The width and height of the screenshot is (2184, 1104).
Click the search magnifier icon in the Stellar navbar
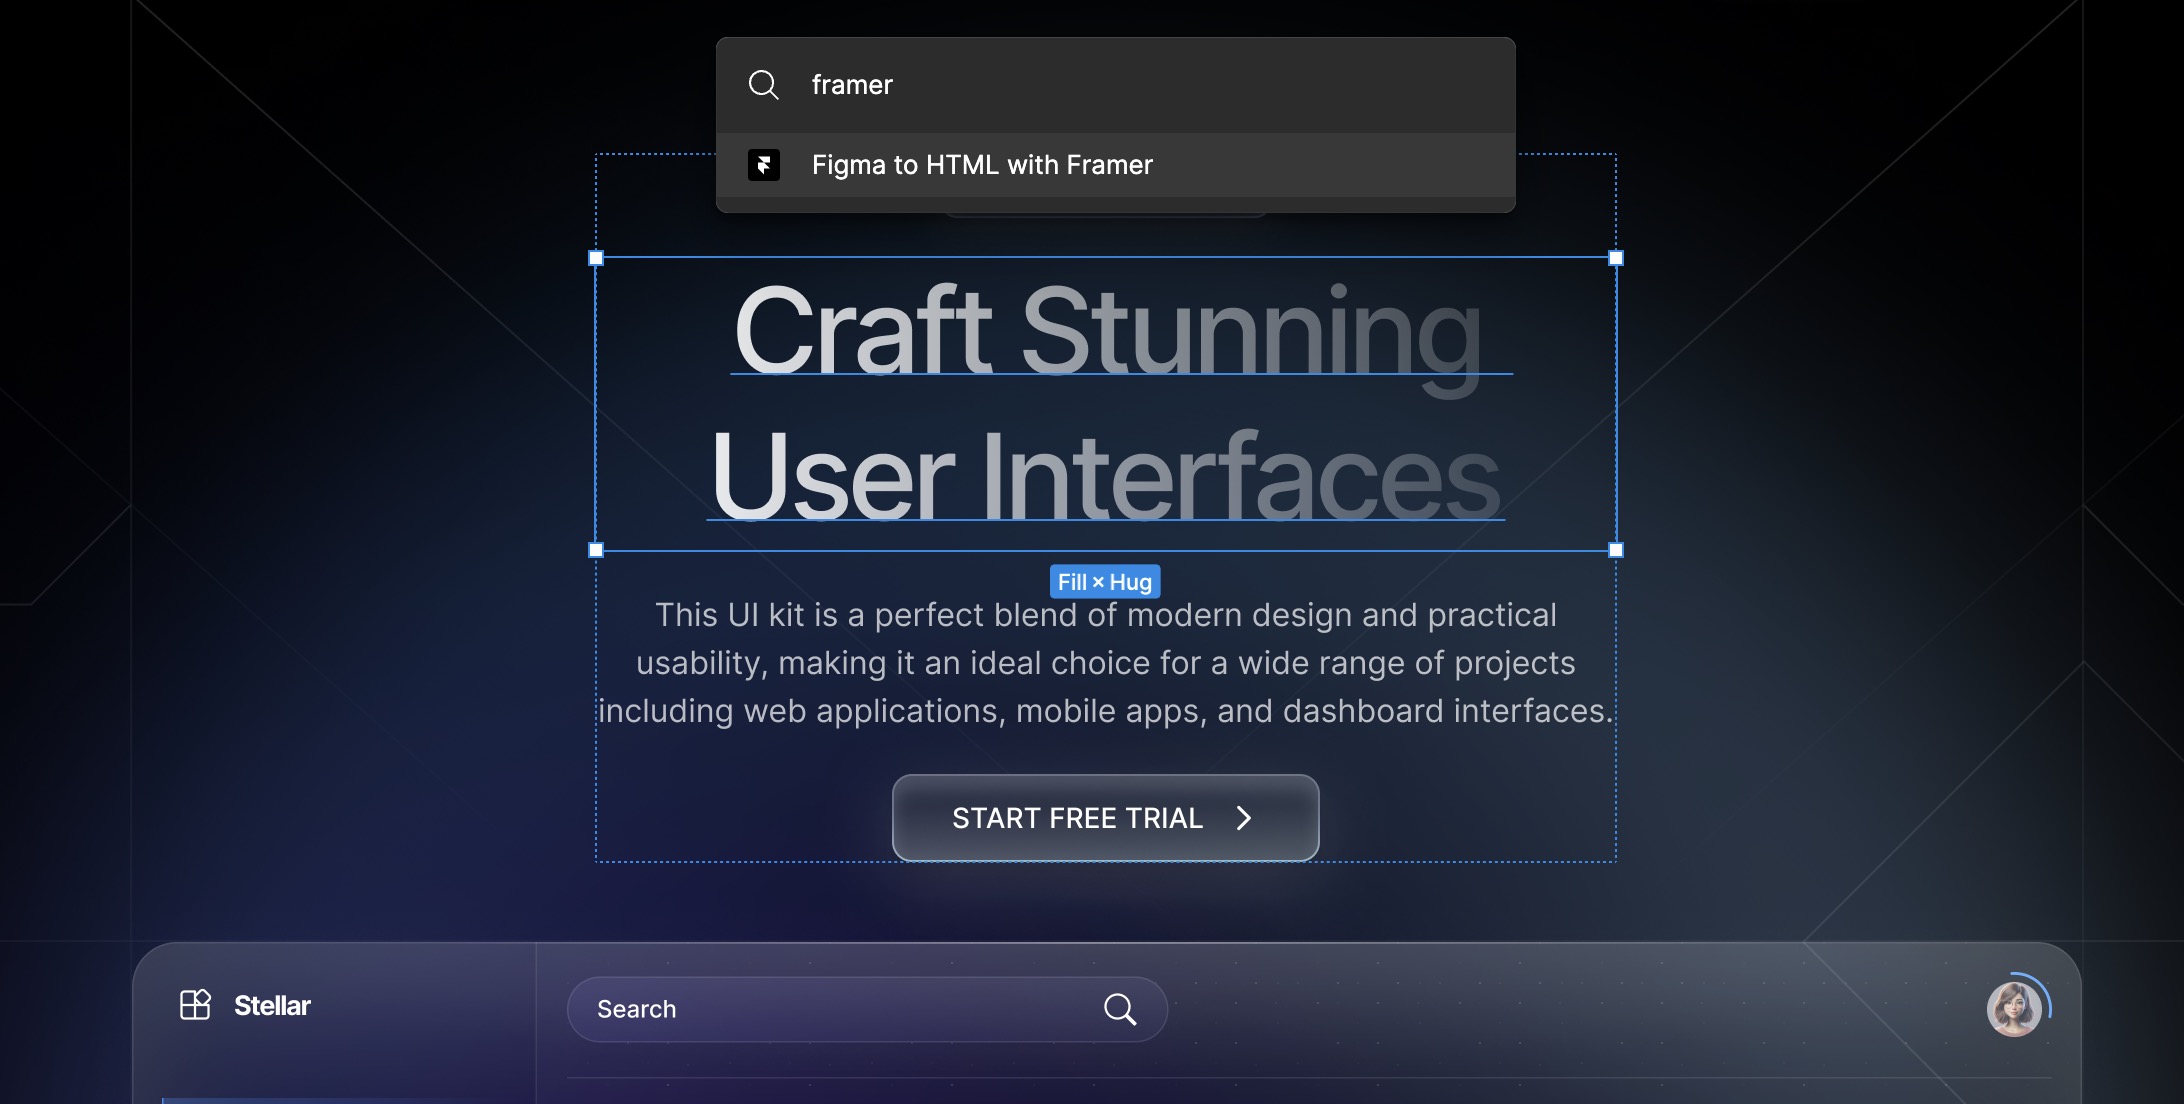coord(1121,1009)
